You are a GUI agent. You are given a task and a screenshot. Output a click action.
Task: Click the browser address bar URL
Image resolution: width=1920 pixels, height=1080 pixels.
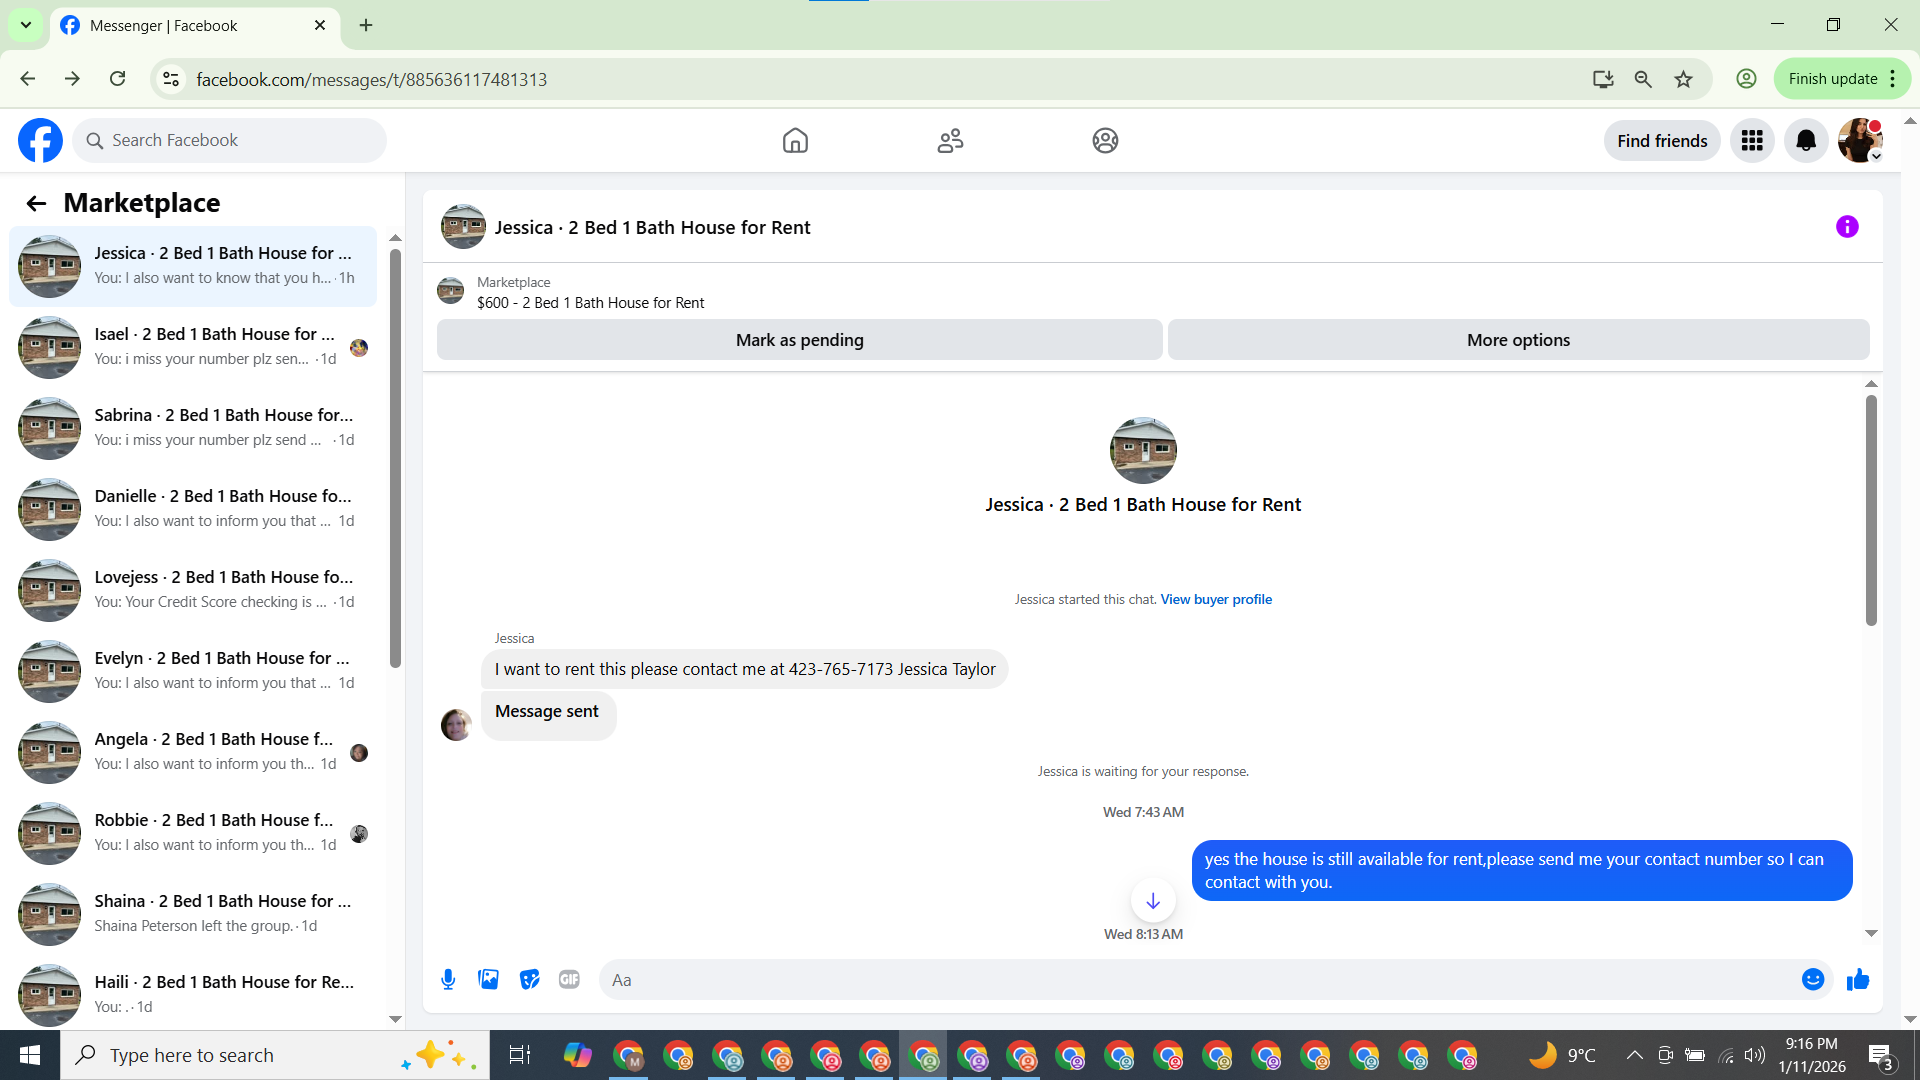pos(371,80)
